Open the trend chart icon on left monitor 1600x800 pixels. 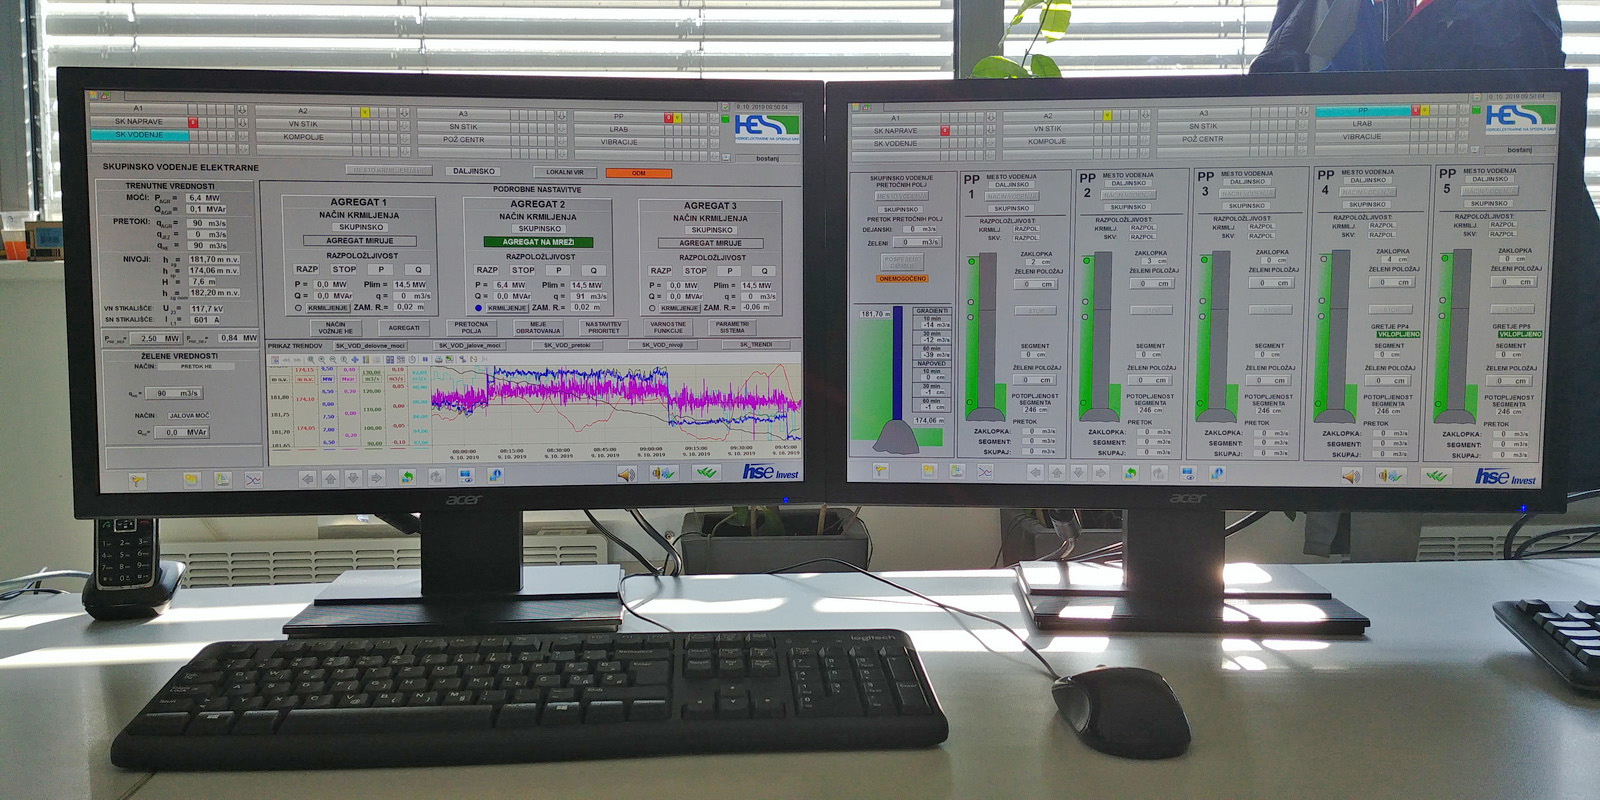click(x=253, y=480)
